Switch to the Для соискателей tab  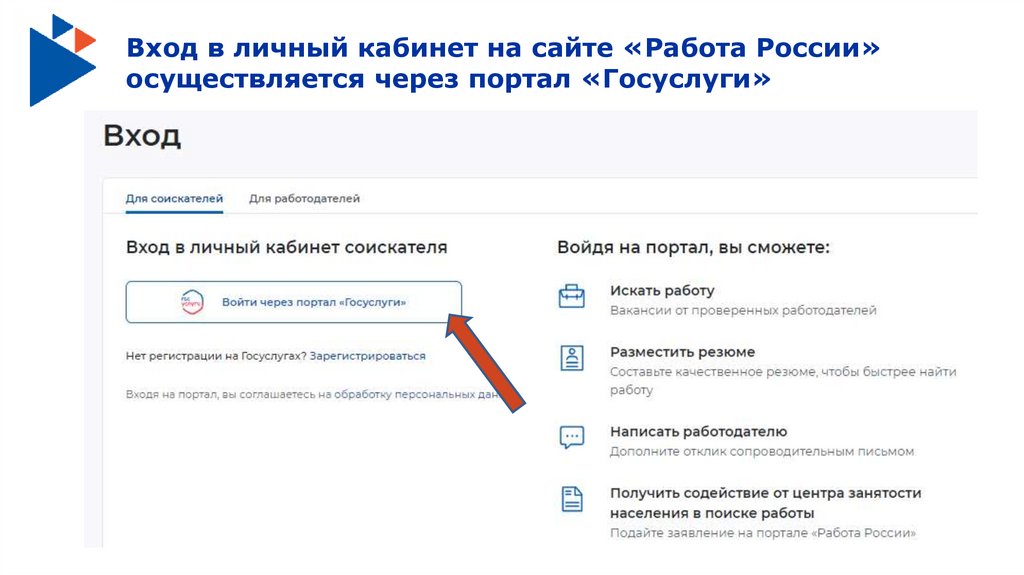click(x=174, y=198)
